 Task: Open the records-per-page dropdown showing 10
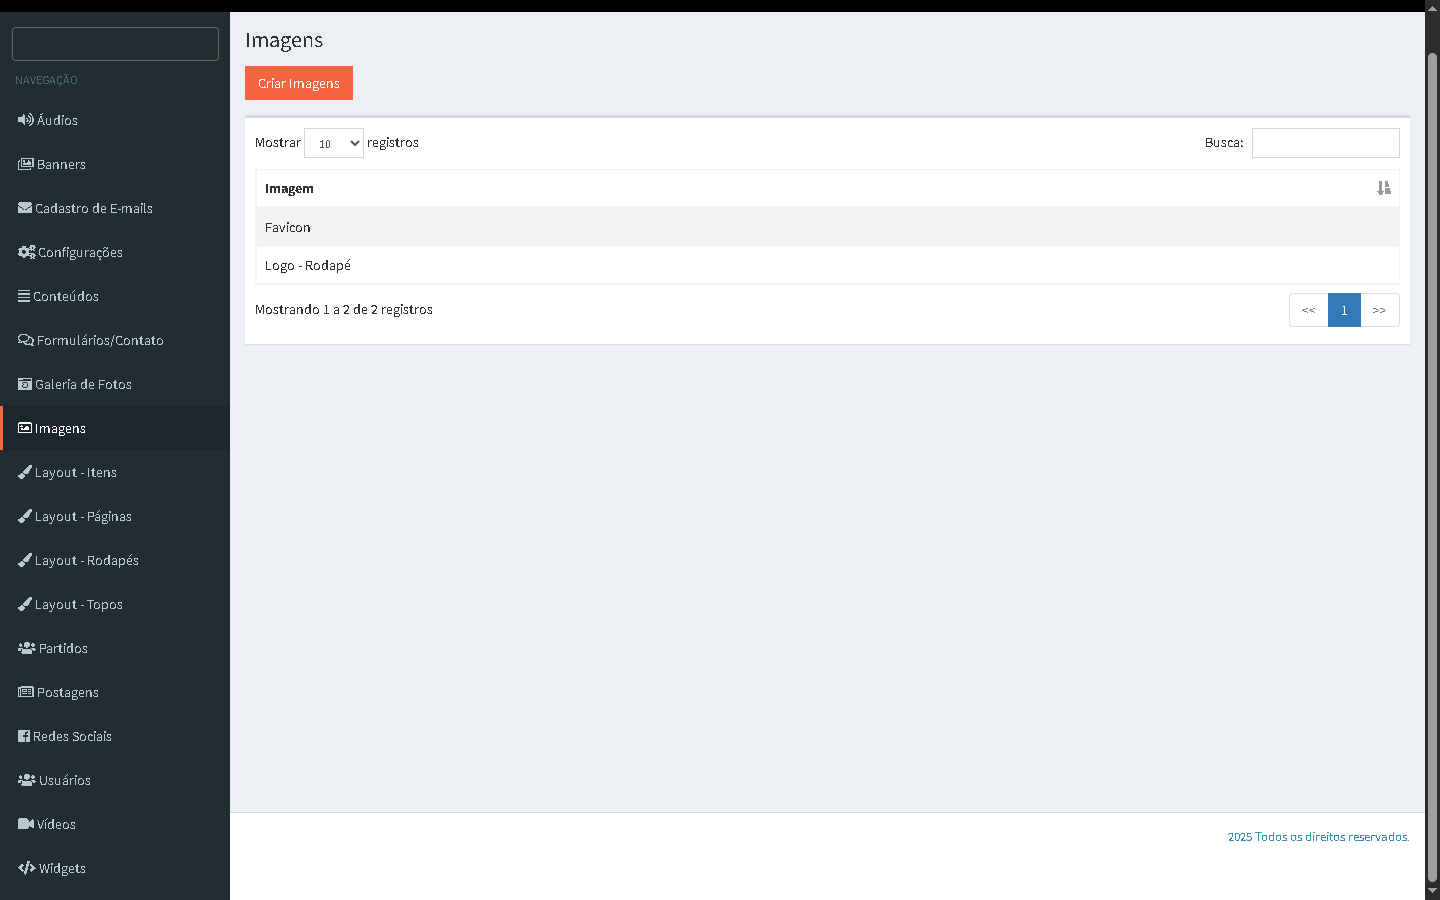[x=334, y=143]
